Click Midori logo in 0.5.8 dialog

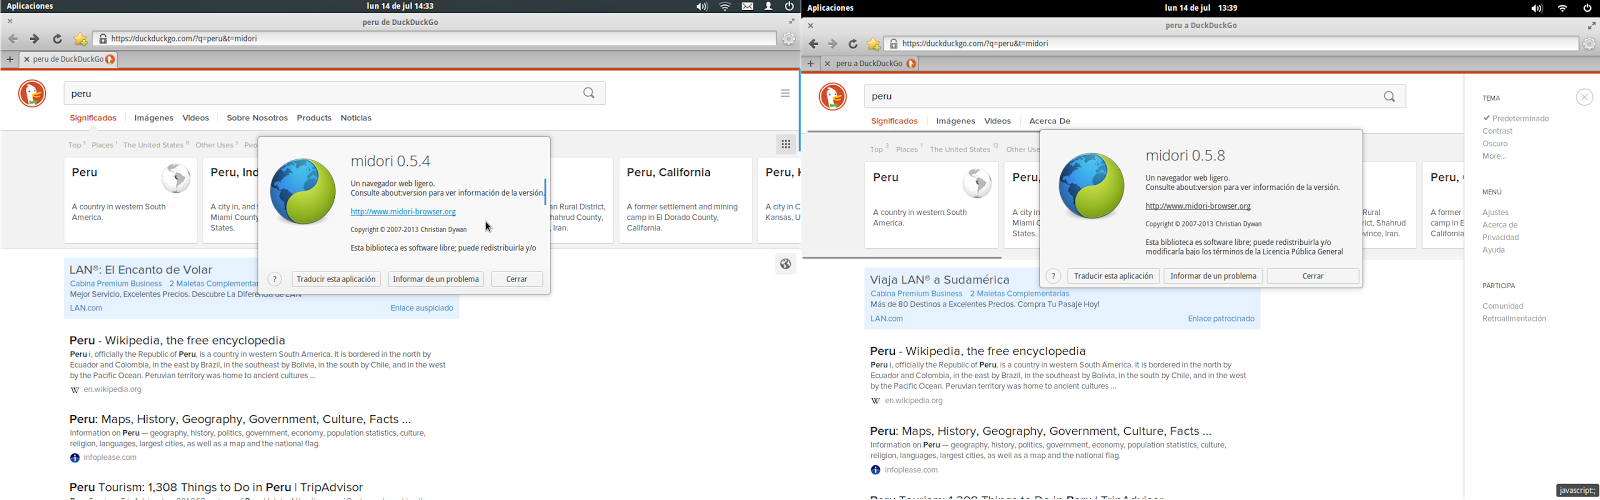click(1091, 185)
